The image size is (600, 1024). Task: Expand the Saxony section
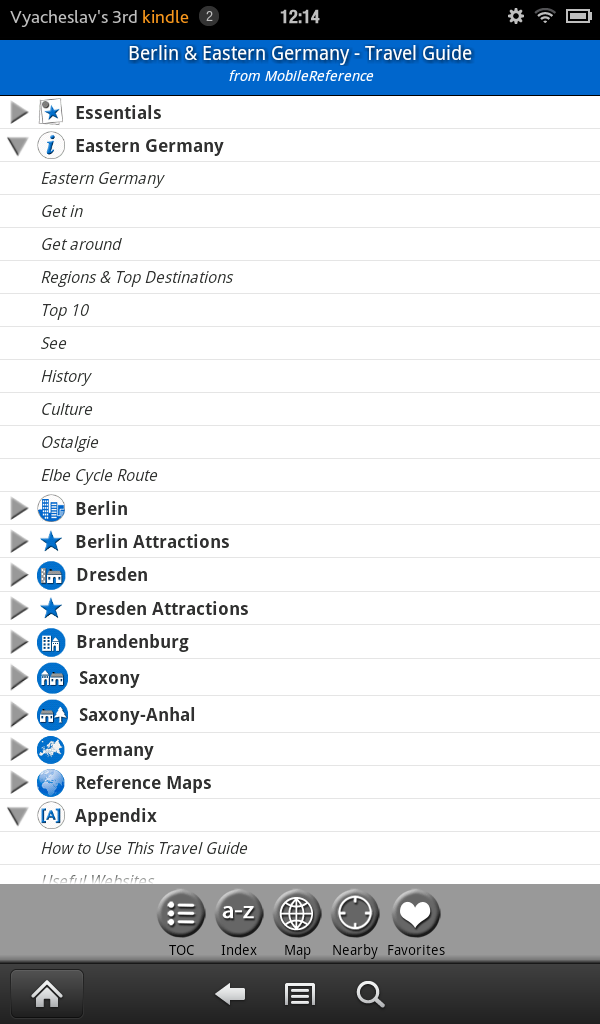(19, 678)
